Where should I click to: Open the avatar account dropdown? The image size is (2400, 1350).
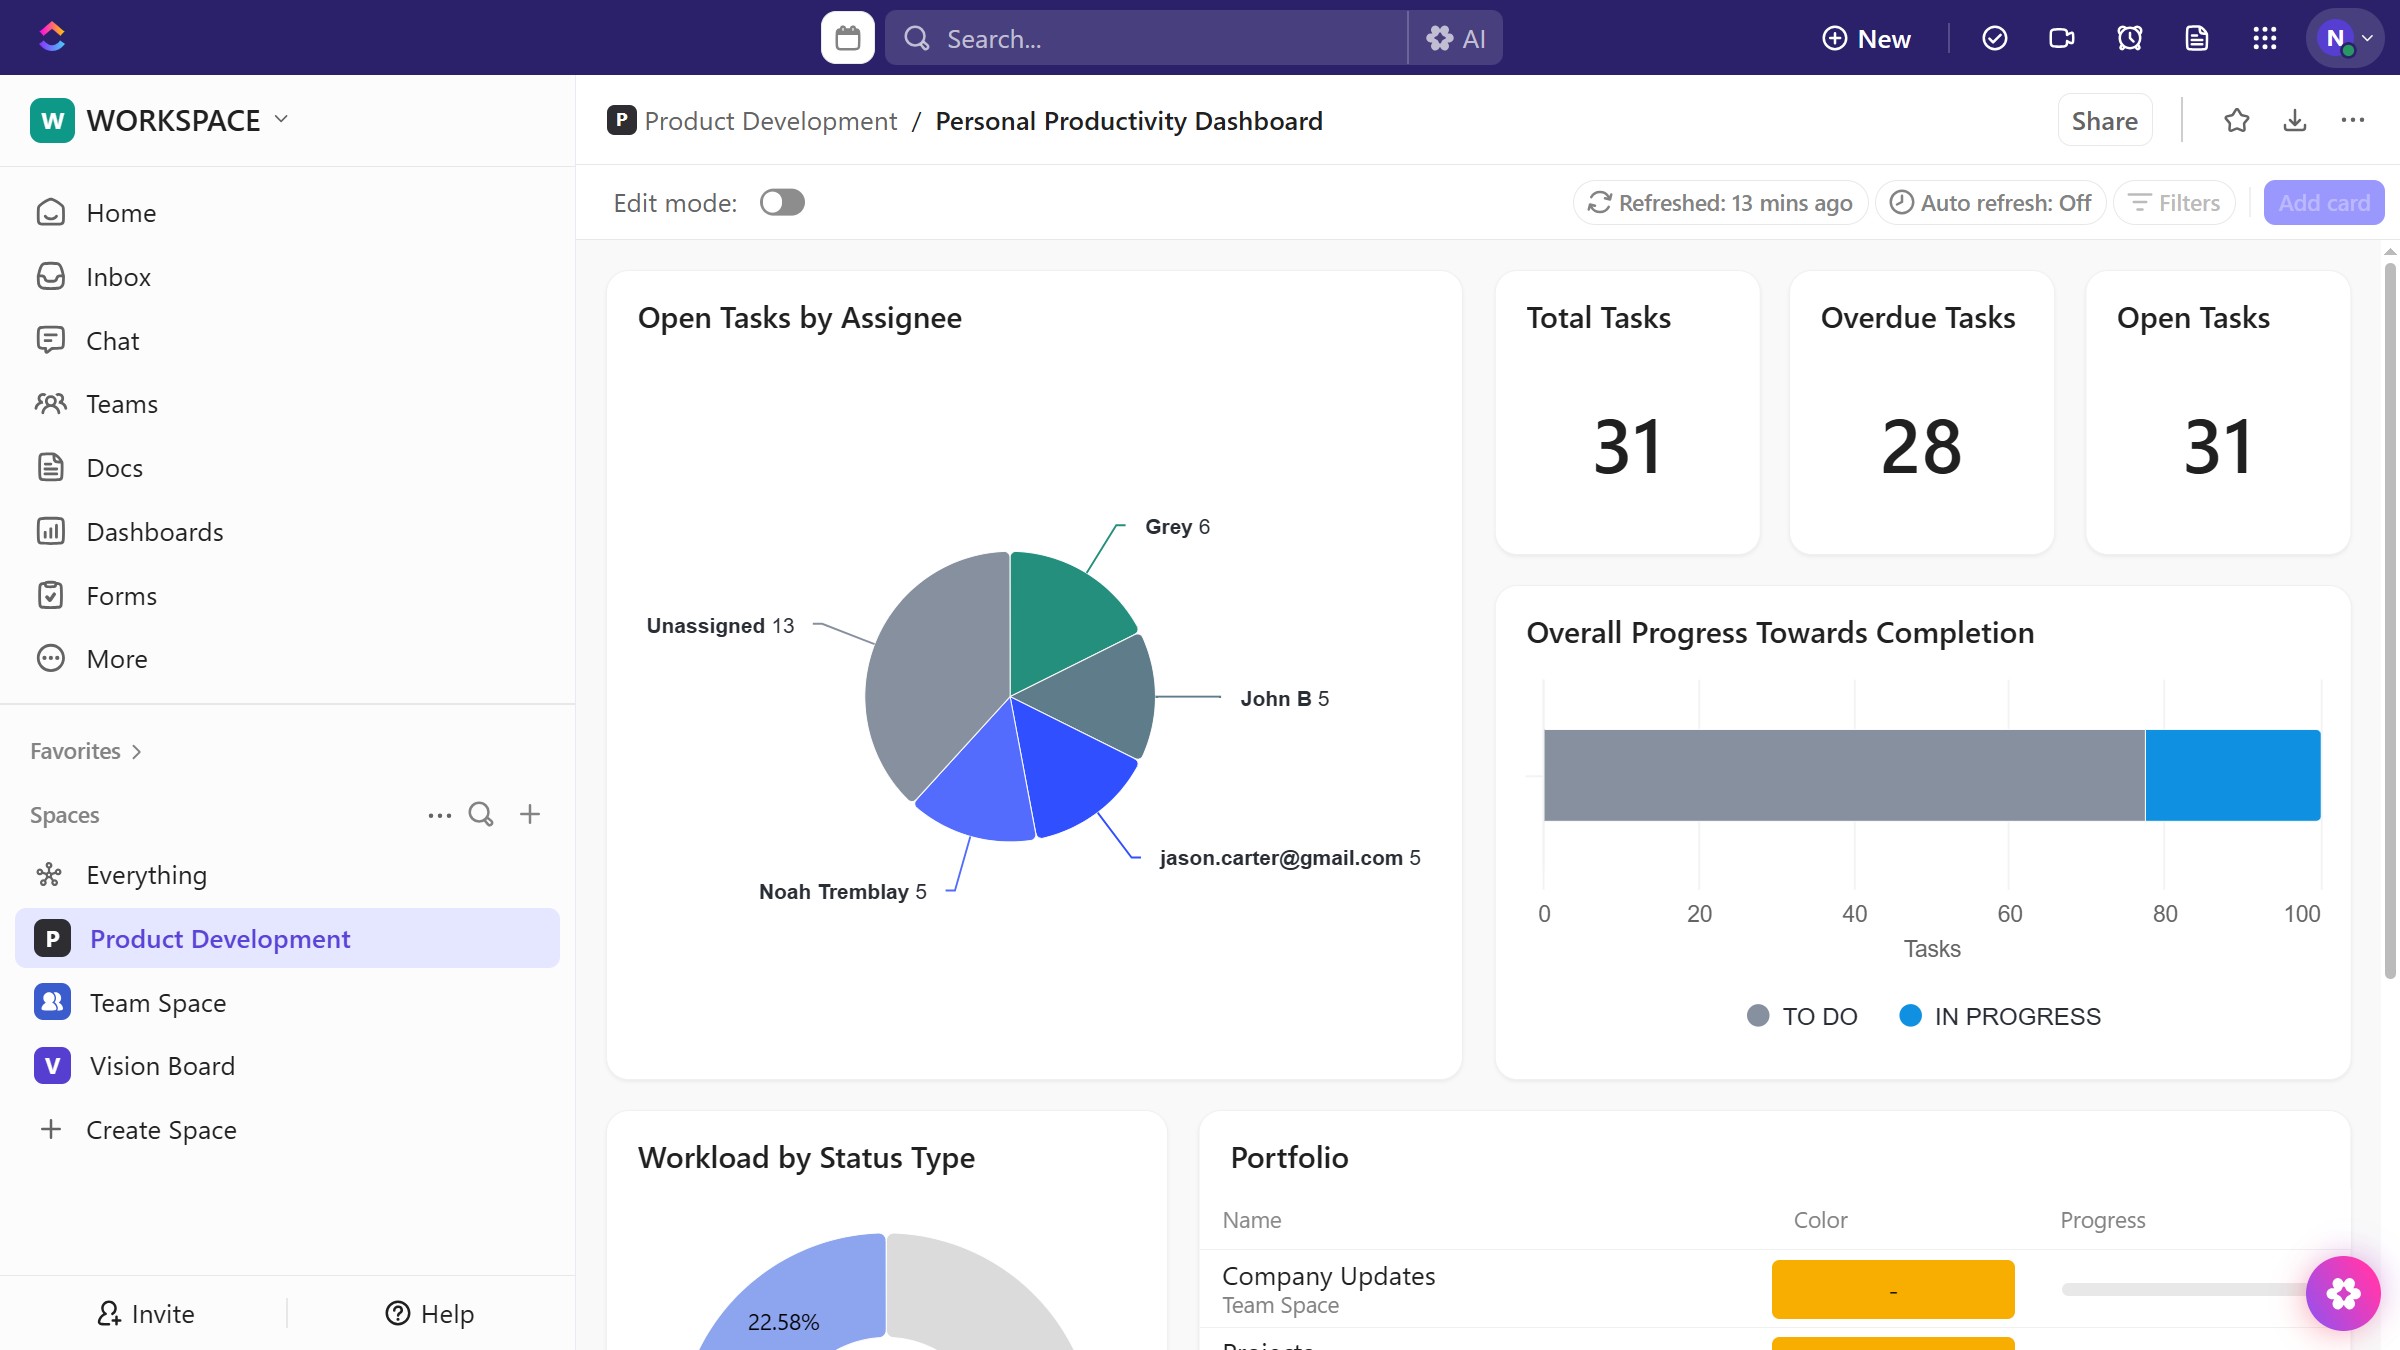pos(2344,37)
